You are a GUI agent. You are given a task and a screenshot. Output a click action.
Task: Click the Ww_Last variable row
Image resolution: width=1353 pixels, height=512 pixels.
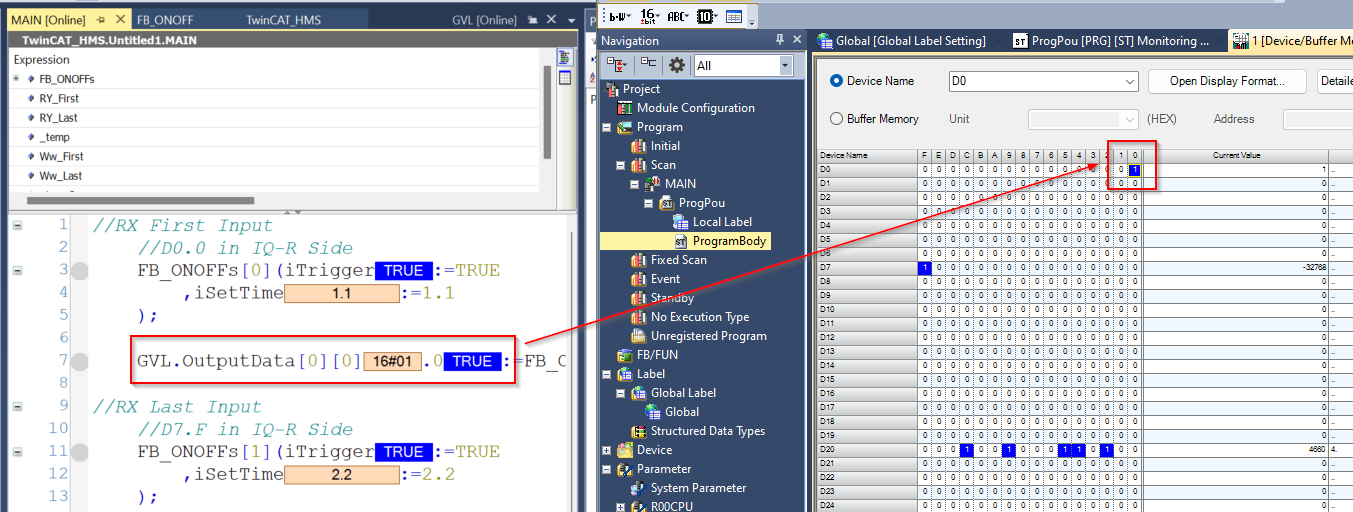(275, 176)
